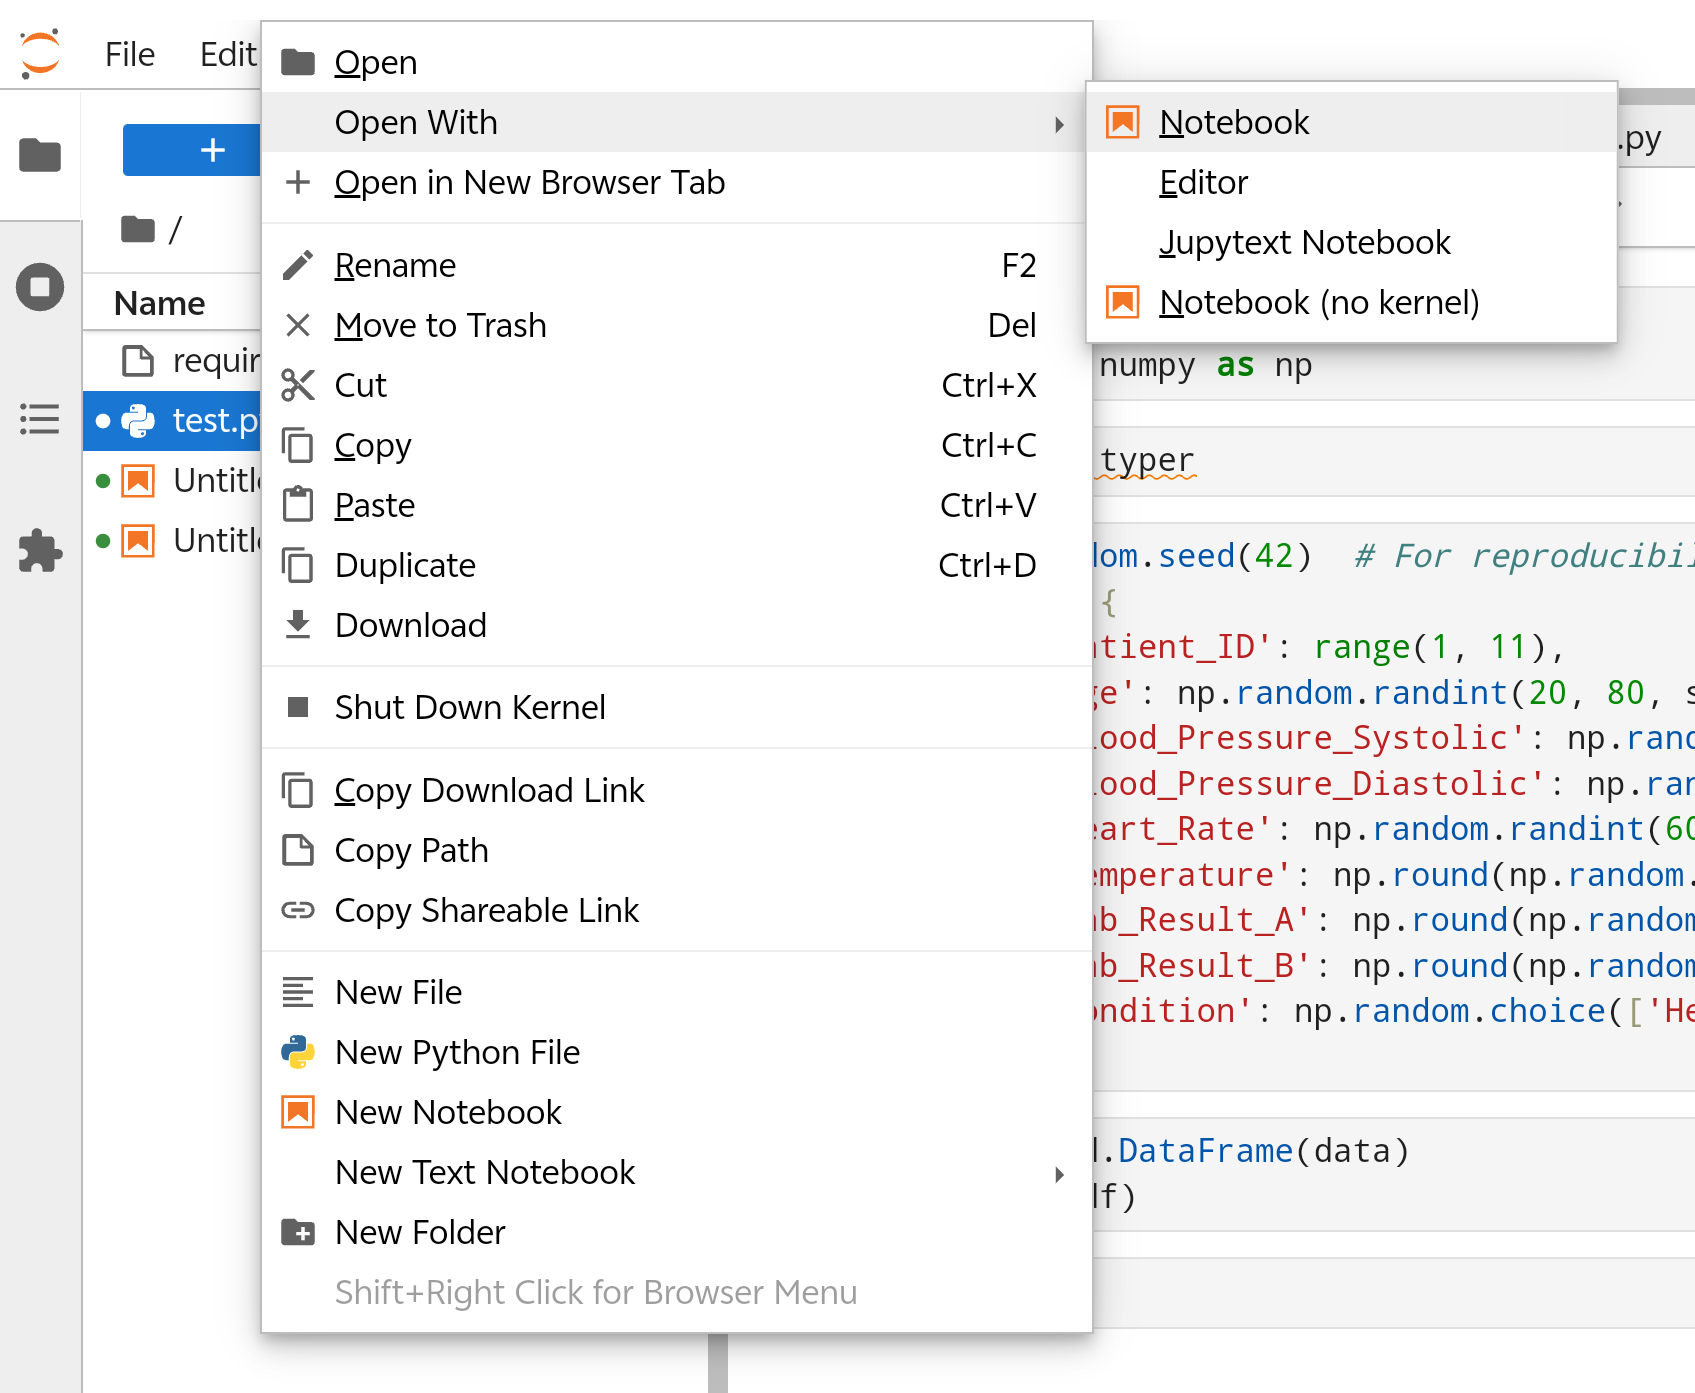Viewport: 1695px width, 1393px height.
Task: Open the Running Terminals and Kernels panel
Action: point(40,288)
